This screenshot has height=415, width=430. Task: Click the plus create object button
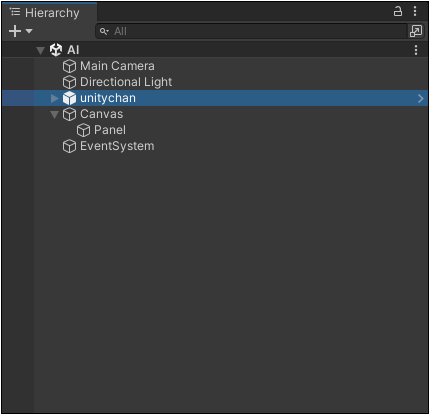click(x=15, y=31)
